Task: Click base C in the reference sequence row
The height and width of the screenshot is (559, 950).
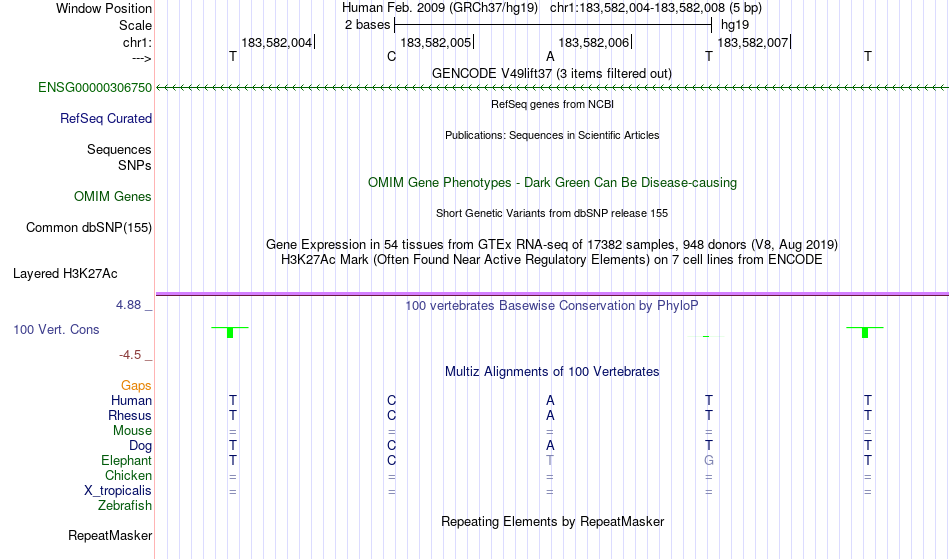Action: coord(391,56)
